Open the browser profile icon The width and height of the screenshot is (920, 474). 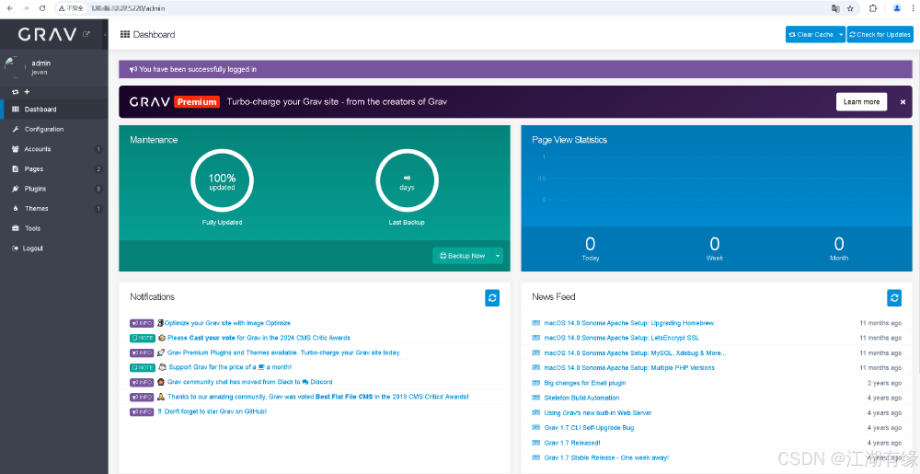[x=897, y=8]
